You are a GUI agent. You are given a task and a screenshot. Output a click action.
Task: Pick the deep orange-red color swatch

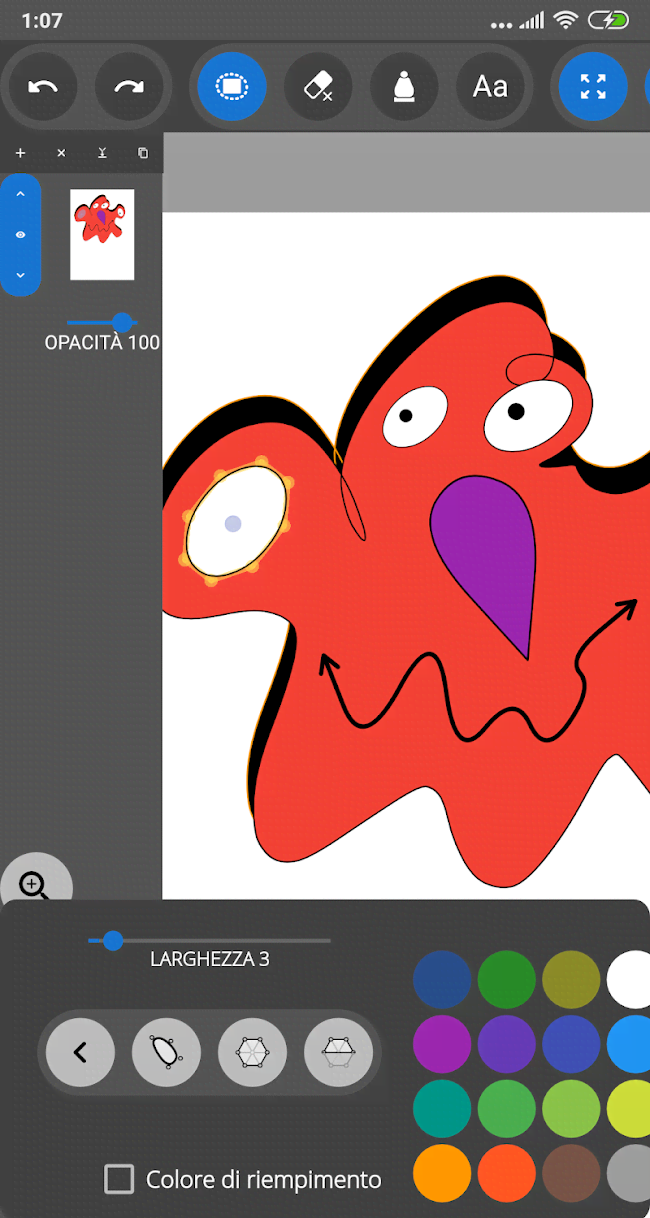click(x=507, y=1173)
